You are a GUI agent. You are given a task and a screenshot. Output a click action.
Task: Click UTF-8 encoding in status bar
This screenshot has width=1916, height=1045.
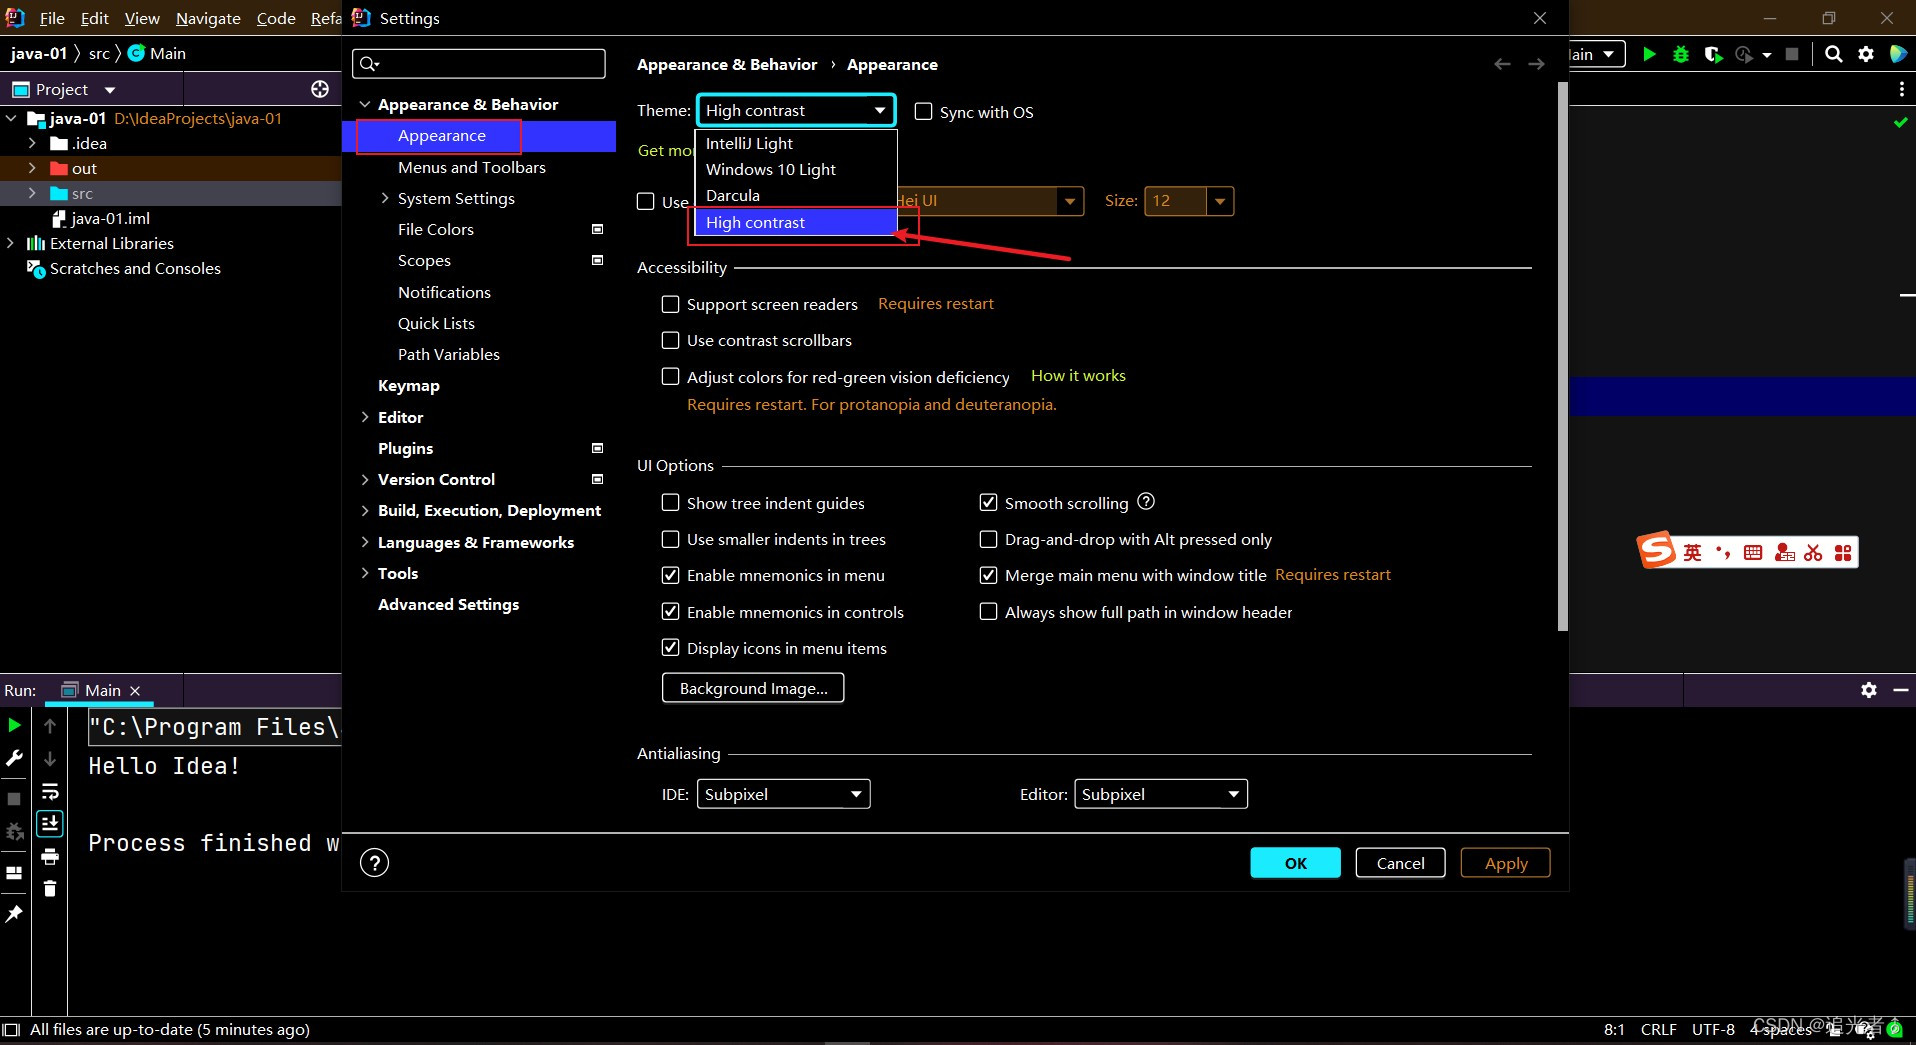pyautogui.click(x=1713, y=1029)
